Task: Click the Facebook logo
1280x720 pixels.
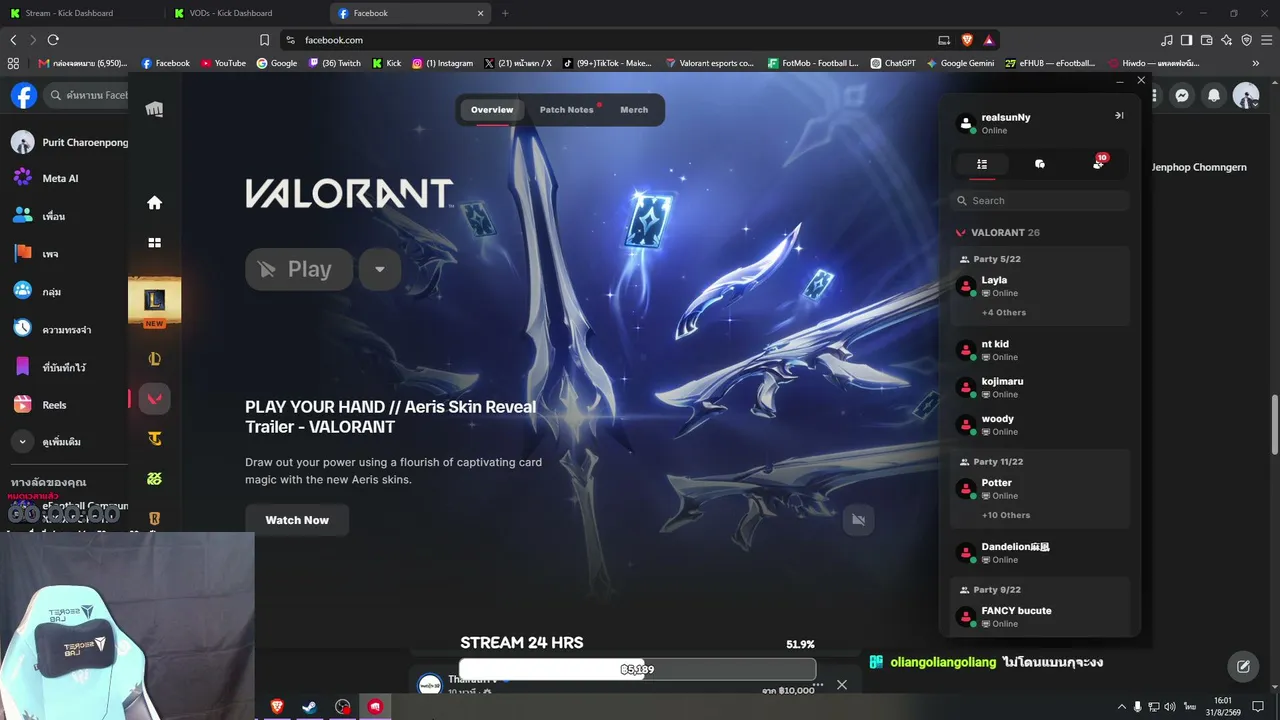Action: pos(24,96)
